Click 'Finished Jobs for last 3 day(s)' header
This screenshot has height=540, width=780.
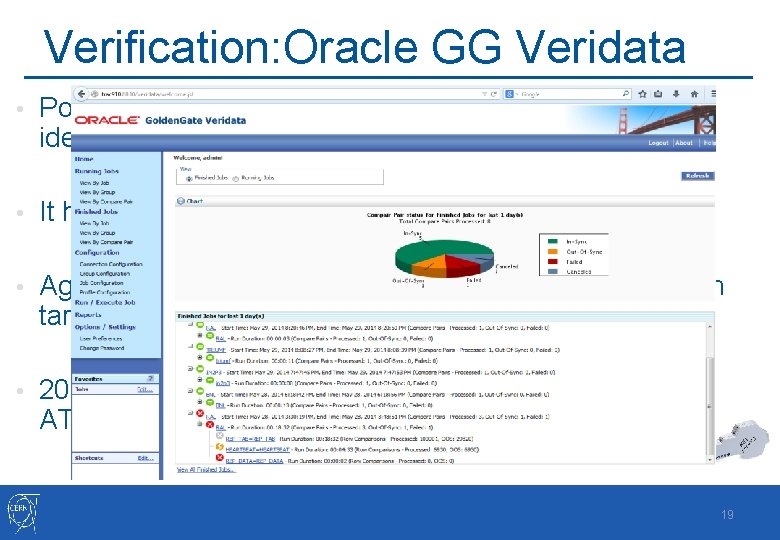tap(221, 316)
